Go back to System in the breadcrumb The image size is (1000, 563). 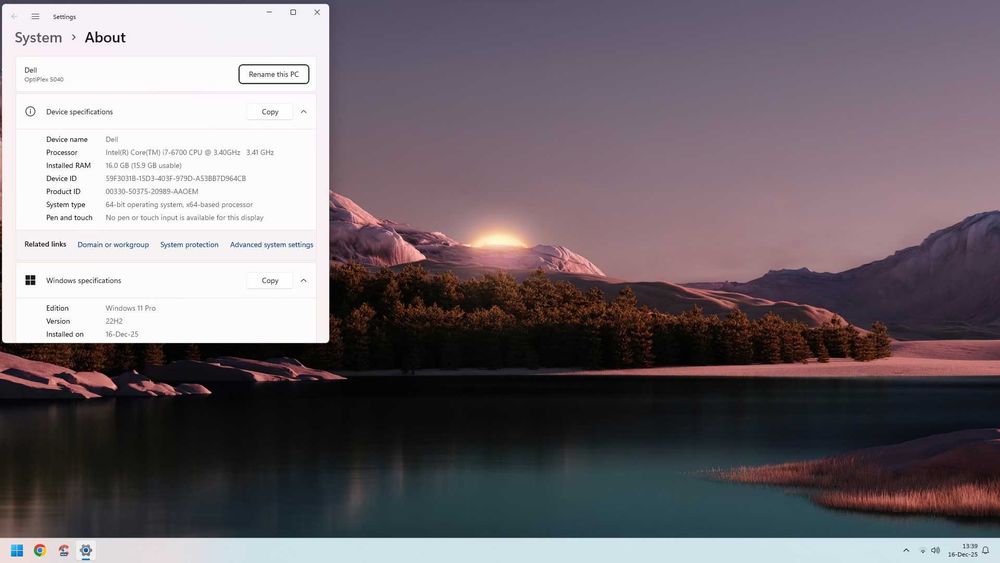click(x=38, y=38)
